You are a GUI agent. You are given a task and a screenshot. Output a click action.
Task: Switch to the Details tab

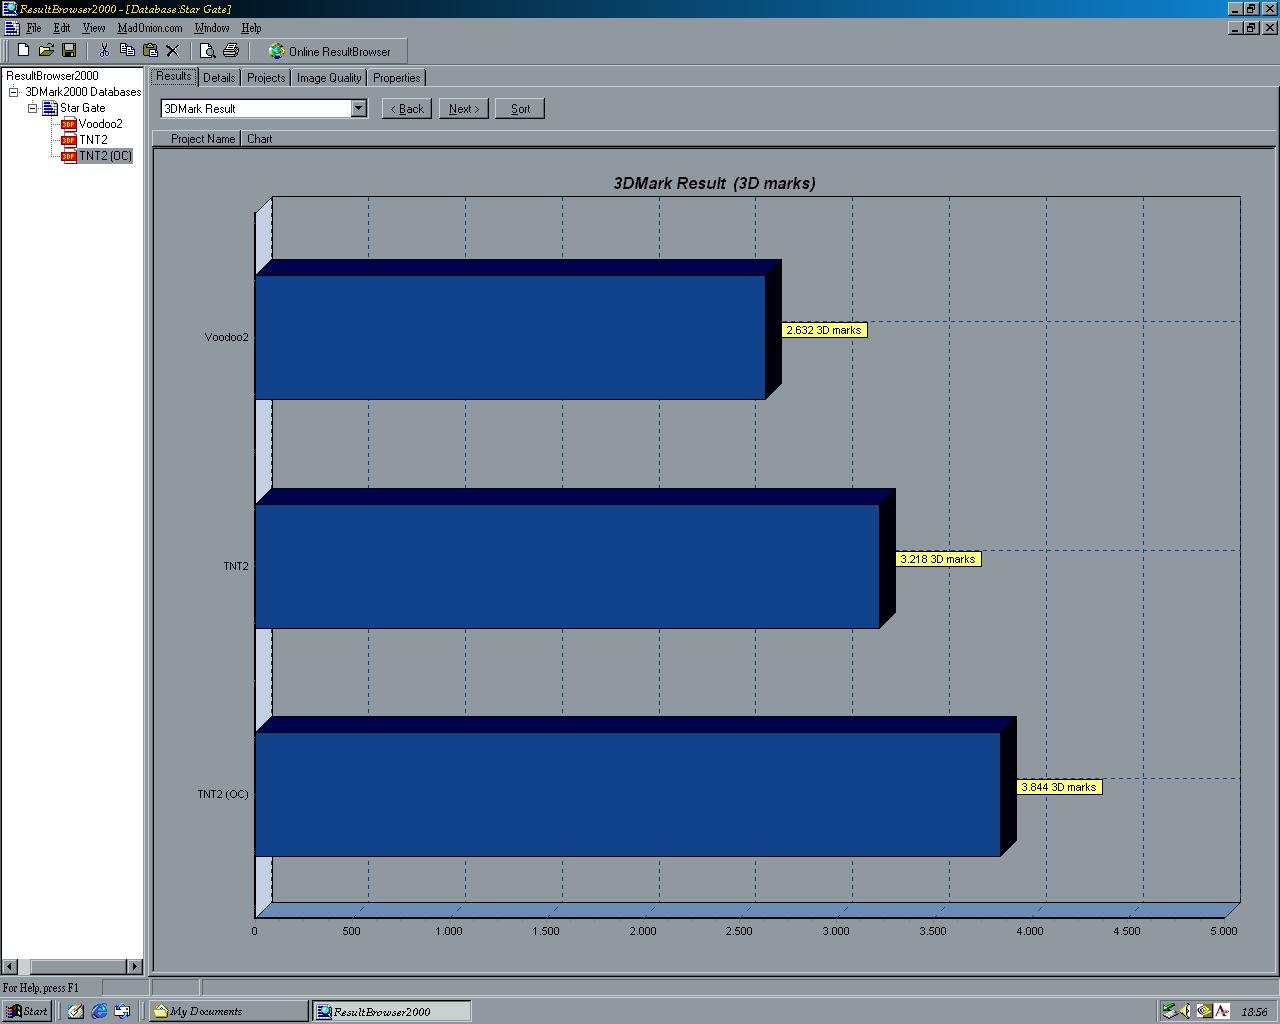click(219, 77)
